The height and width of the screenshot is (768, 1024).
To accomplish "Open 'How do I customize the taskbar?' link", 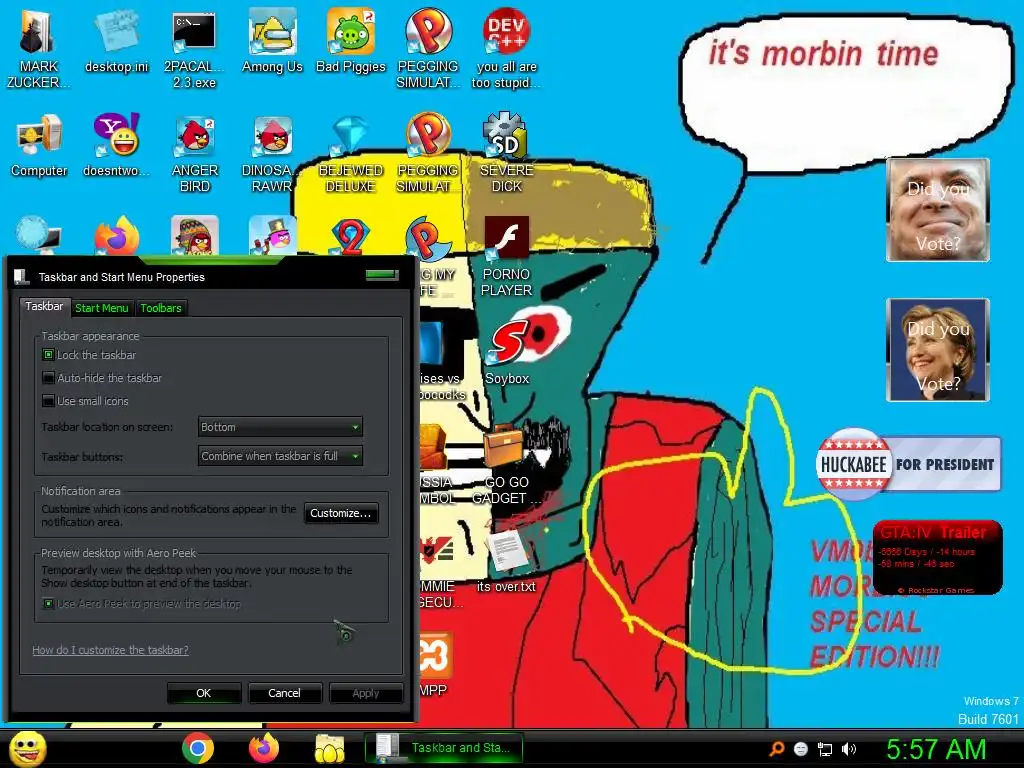I will (x=110, y=650).
